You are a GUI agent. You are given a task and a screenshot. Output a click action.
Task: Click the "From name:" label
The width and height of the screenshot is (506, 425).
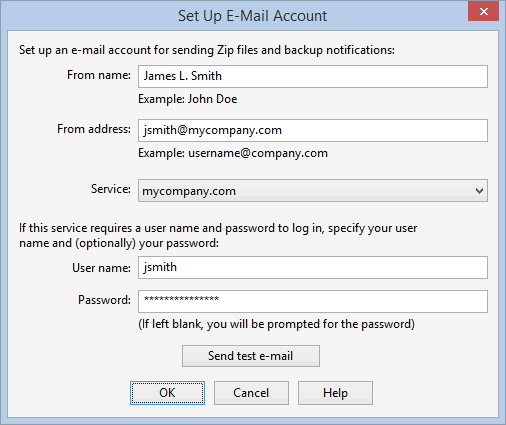pyautogui.click(x=99, y=75)
